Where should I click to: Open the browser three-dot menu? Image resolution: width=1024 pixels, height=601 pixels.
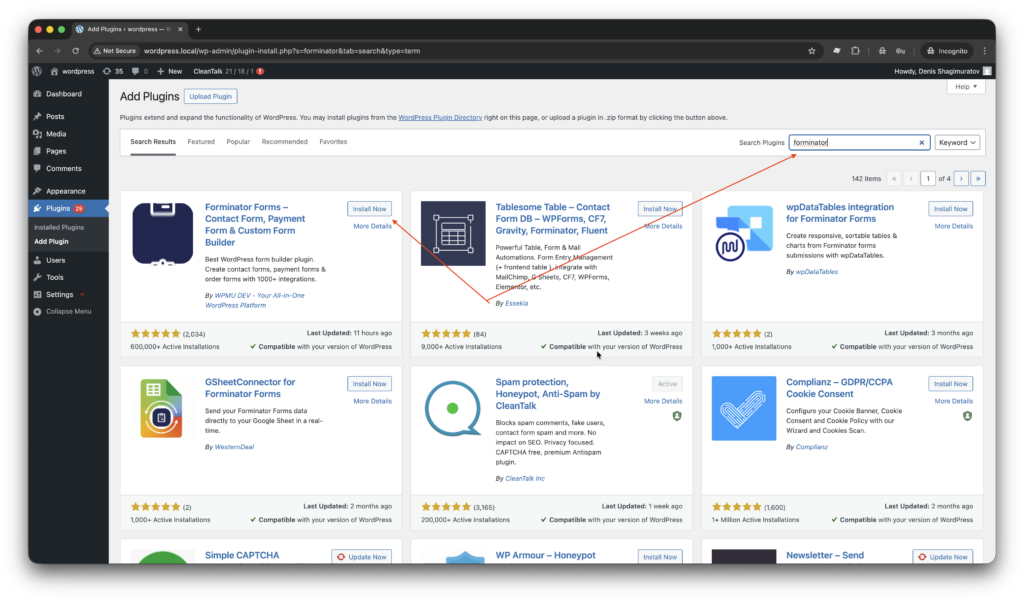tap(984, 49)
